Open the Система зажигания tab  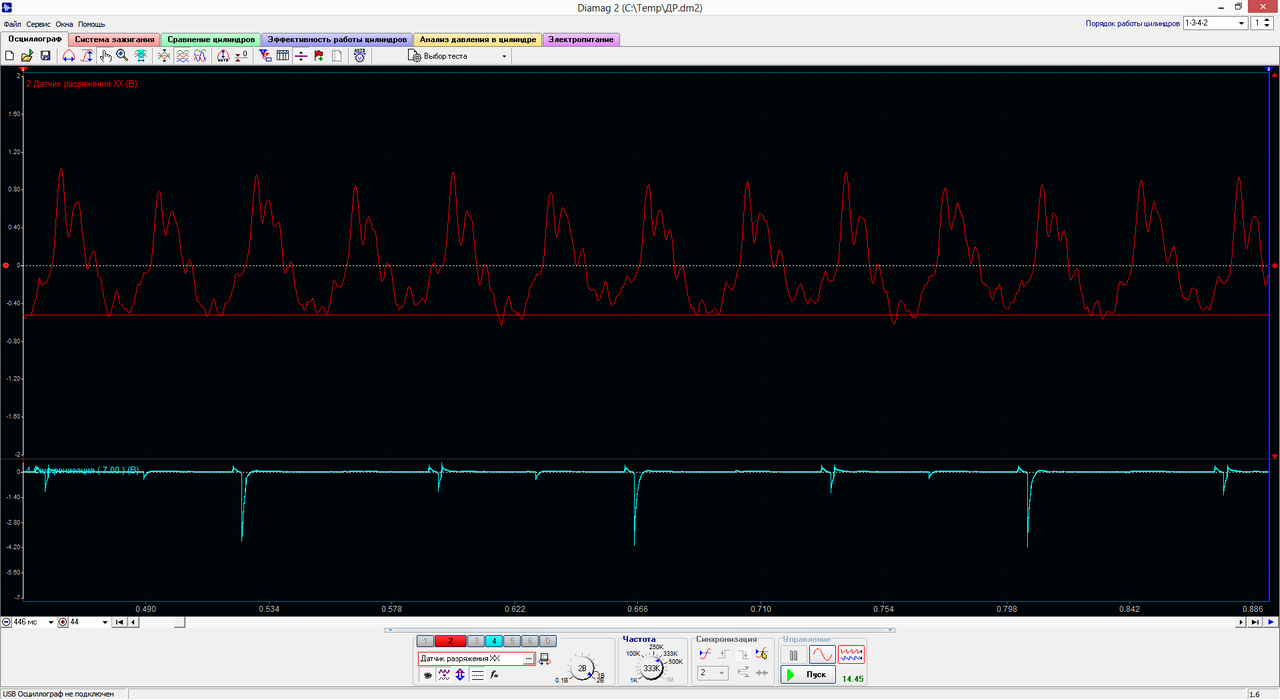pos(116,39)
